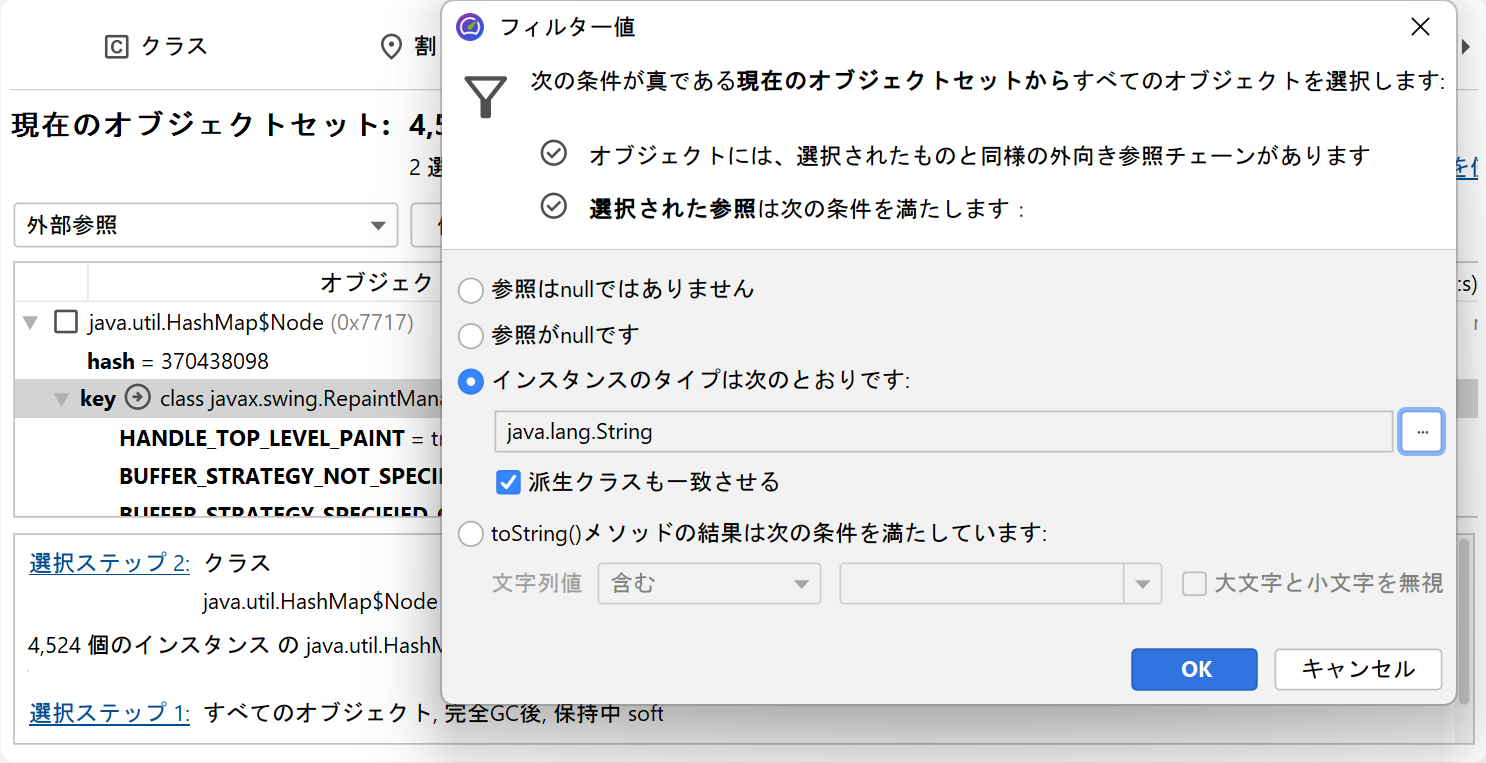This screenshot has width=1486, height=763.
Task: Close the フィルター値 dialog
Action: pyautogui.click(x=1420, y=27)
